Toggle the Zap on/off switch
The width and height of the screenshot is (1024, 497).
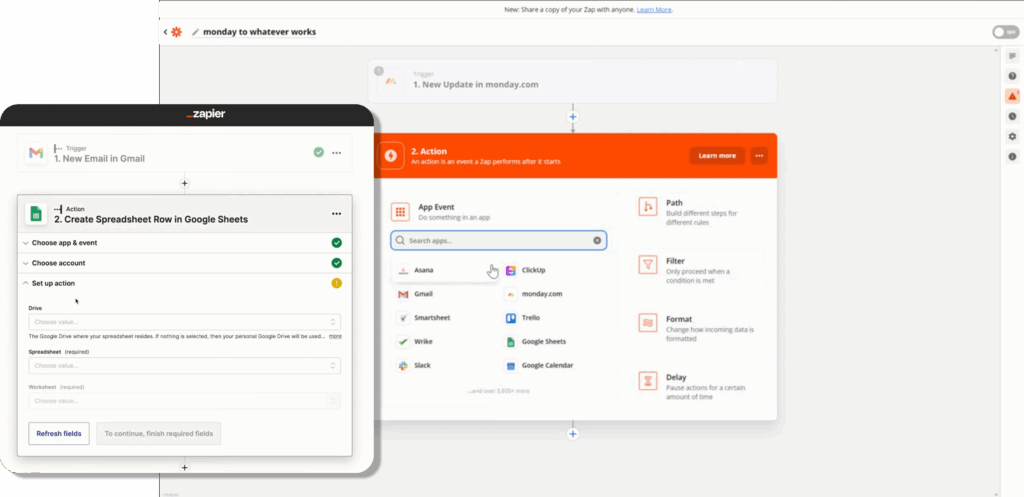coord(1005,33)
